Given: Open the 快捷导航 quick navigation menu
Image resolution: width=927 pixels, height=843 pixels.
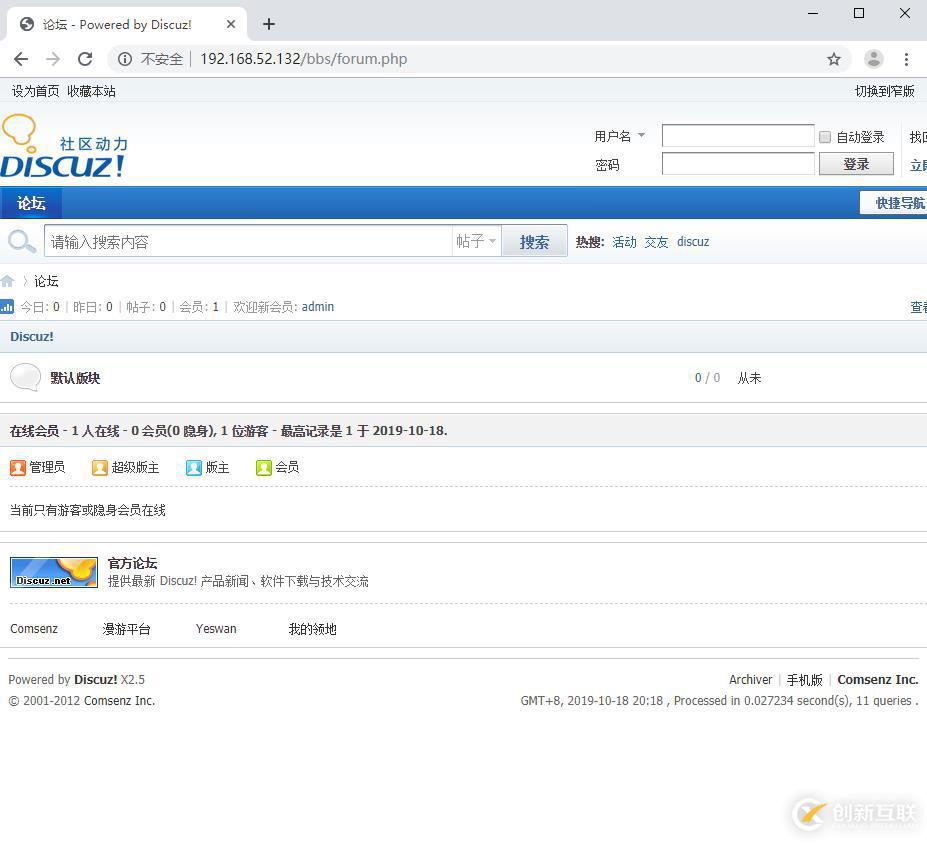Looking at the screenshot, I should 893,203.
